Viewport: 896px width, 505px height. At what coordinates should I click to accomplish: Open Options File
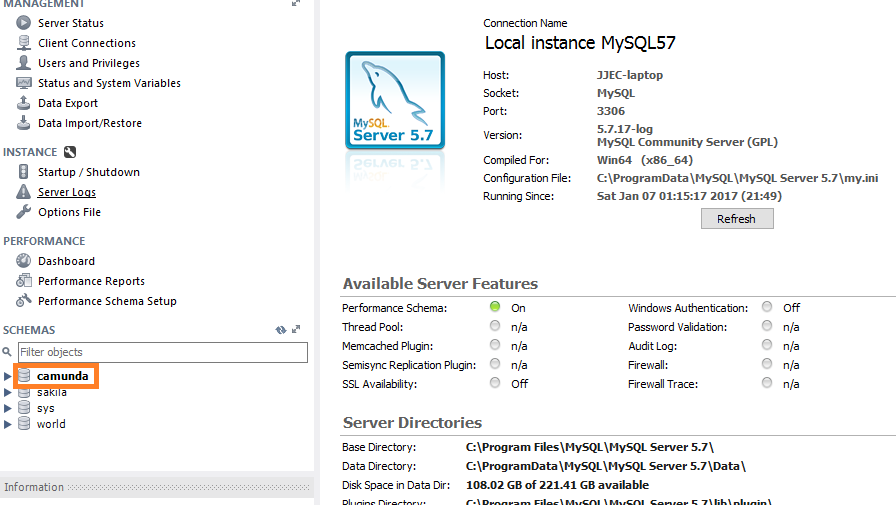click(69, 212)
